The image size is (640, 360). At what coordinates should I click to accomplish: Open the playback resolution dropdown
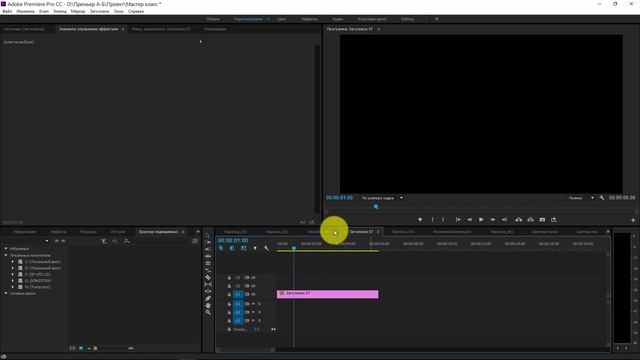(581, 198)
